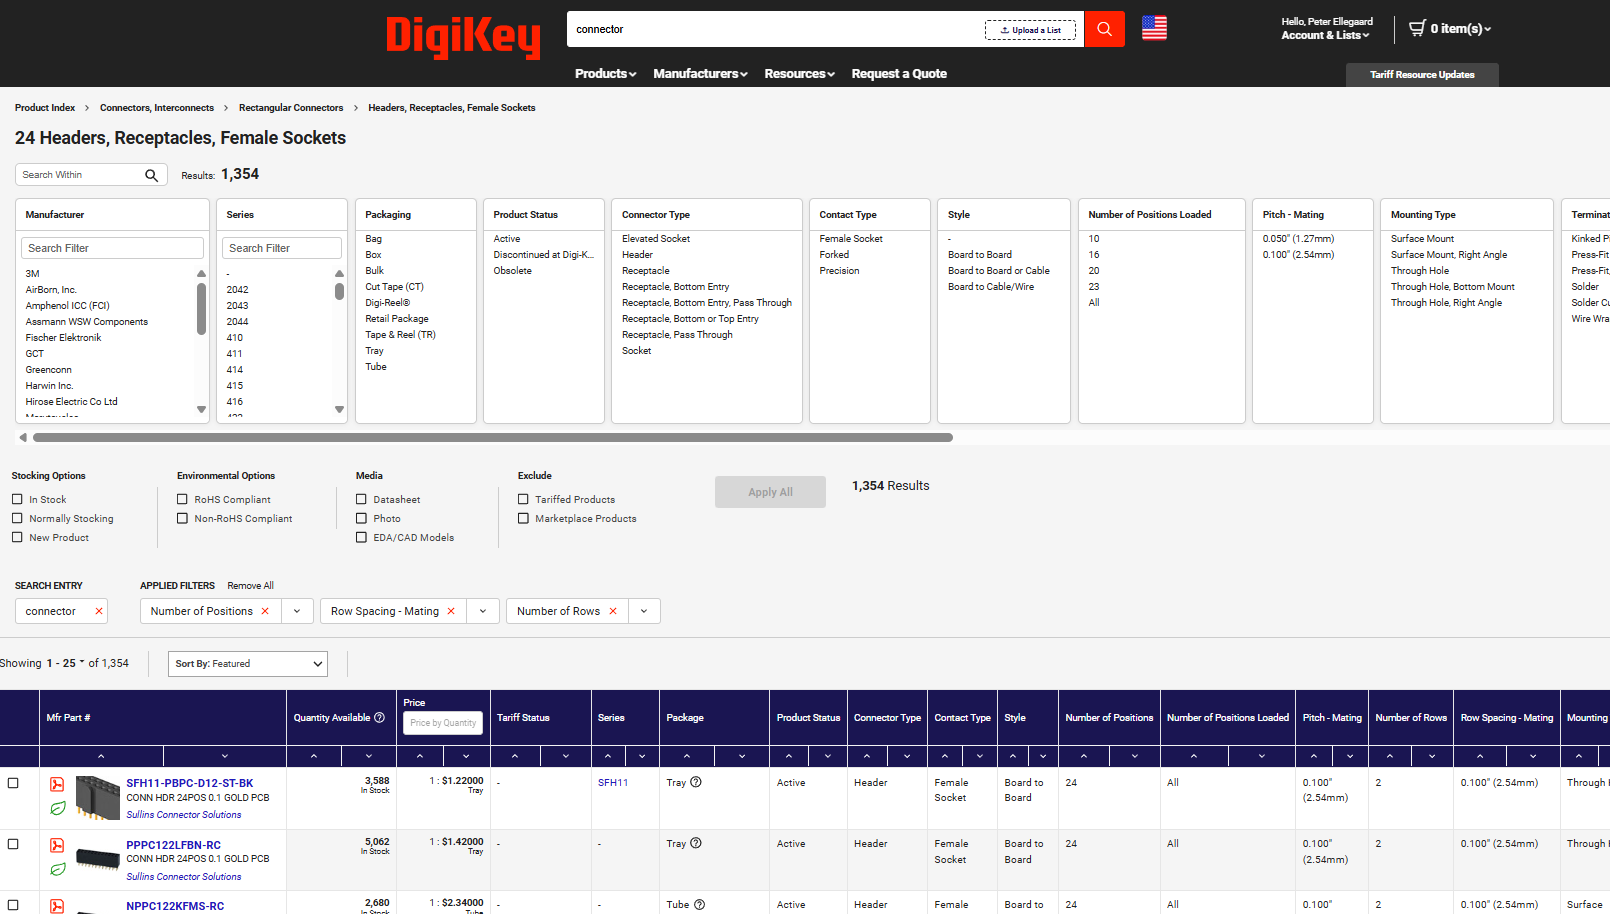Open the shopping cart icon
The width and height of the screenshot is (1610, 914).
[1417, 28]
